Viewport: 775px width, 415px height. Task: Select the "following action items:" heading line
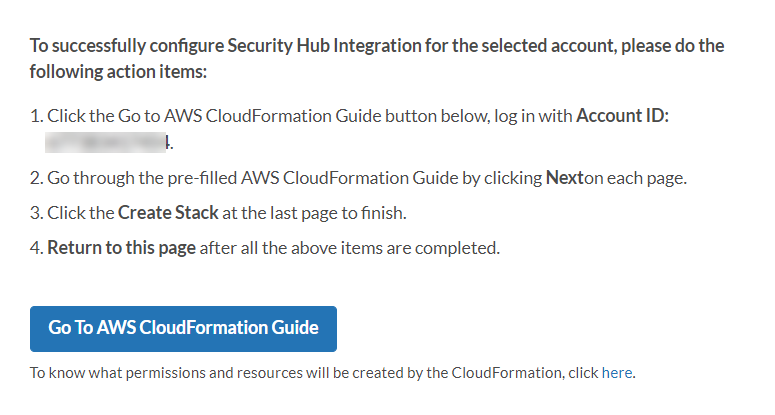(117, 74)
